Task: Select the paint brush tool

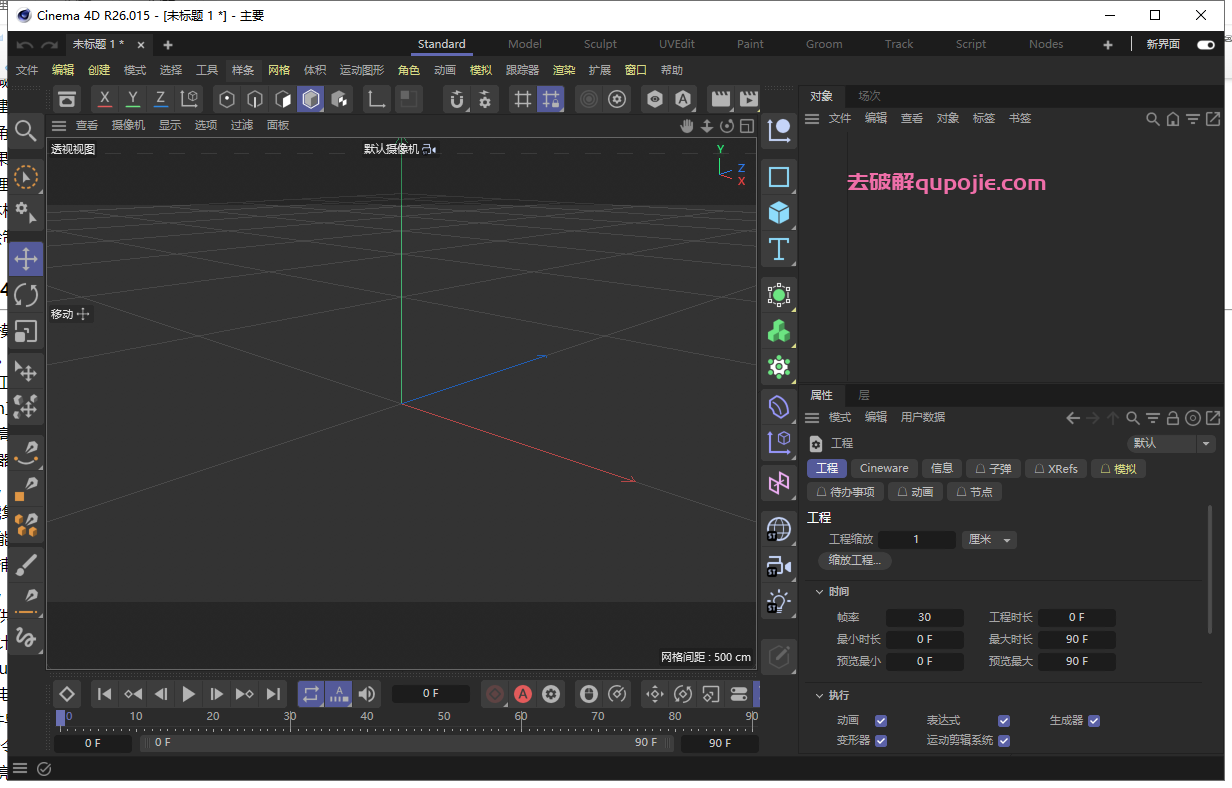Action: click(26, 563)
